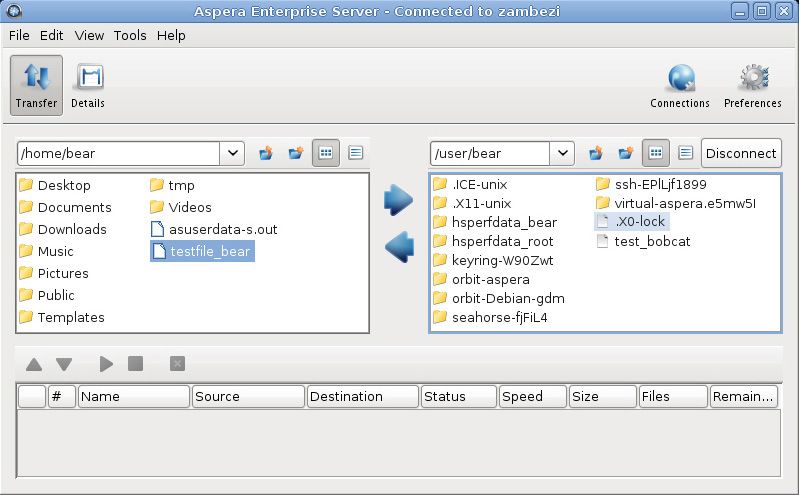Screen dimensions: 799x495
Task: Select the Templates folder
Action: coord(62,317)
